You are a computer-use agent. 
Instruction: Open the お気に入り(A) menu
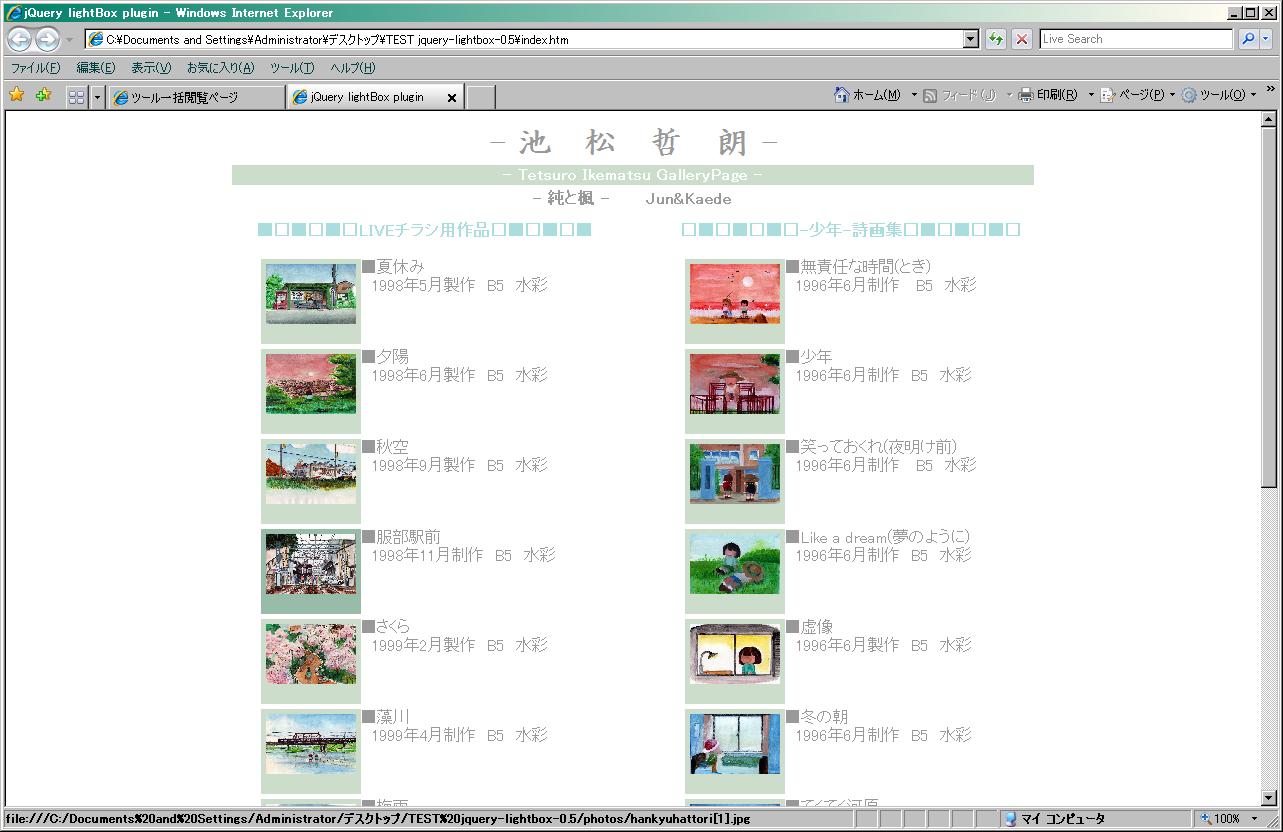point(220,68)
